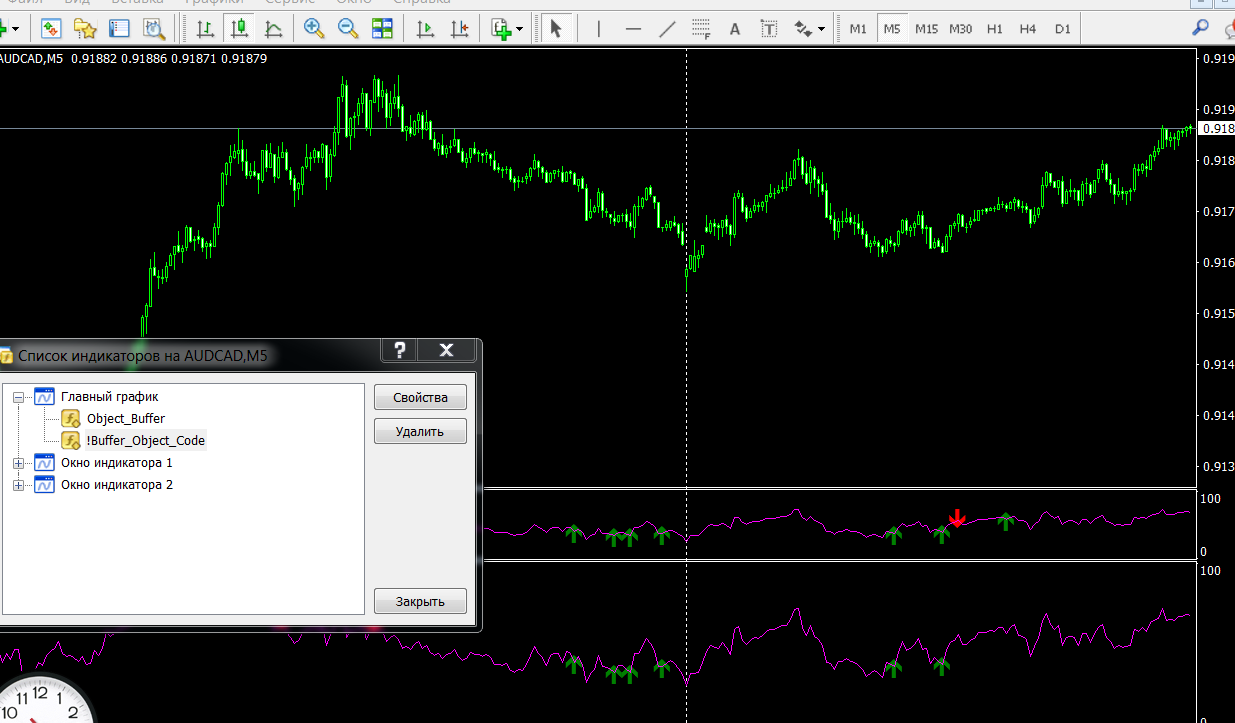Image resolution: width=1235 pixels, height=723 pixels.
Task: Tile chart windows with grid icon
Action: pos(382,28)
